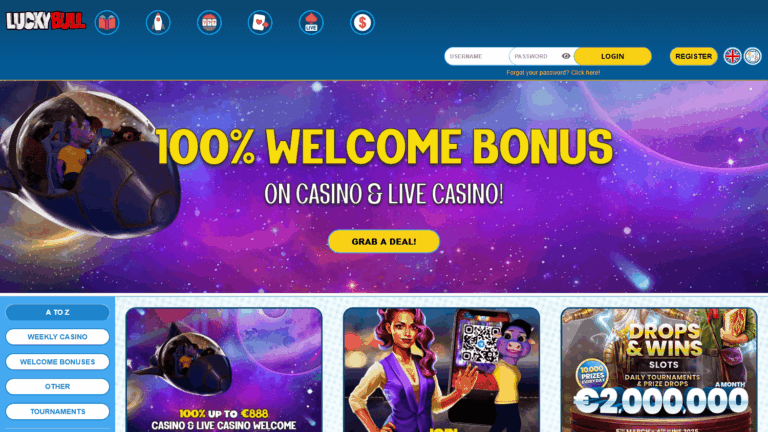Open the UK flag language selector
The width and height of the screenshot is (768, 432).
[x=733, y=56]
